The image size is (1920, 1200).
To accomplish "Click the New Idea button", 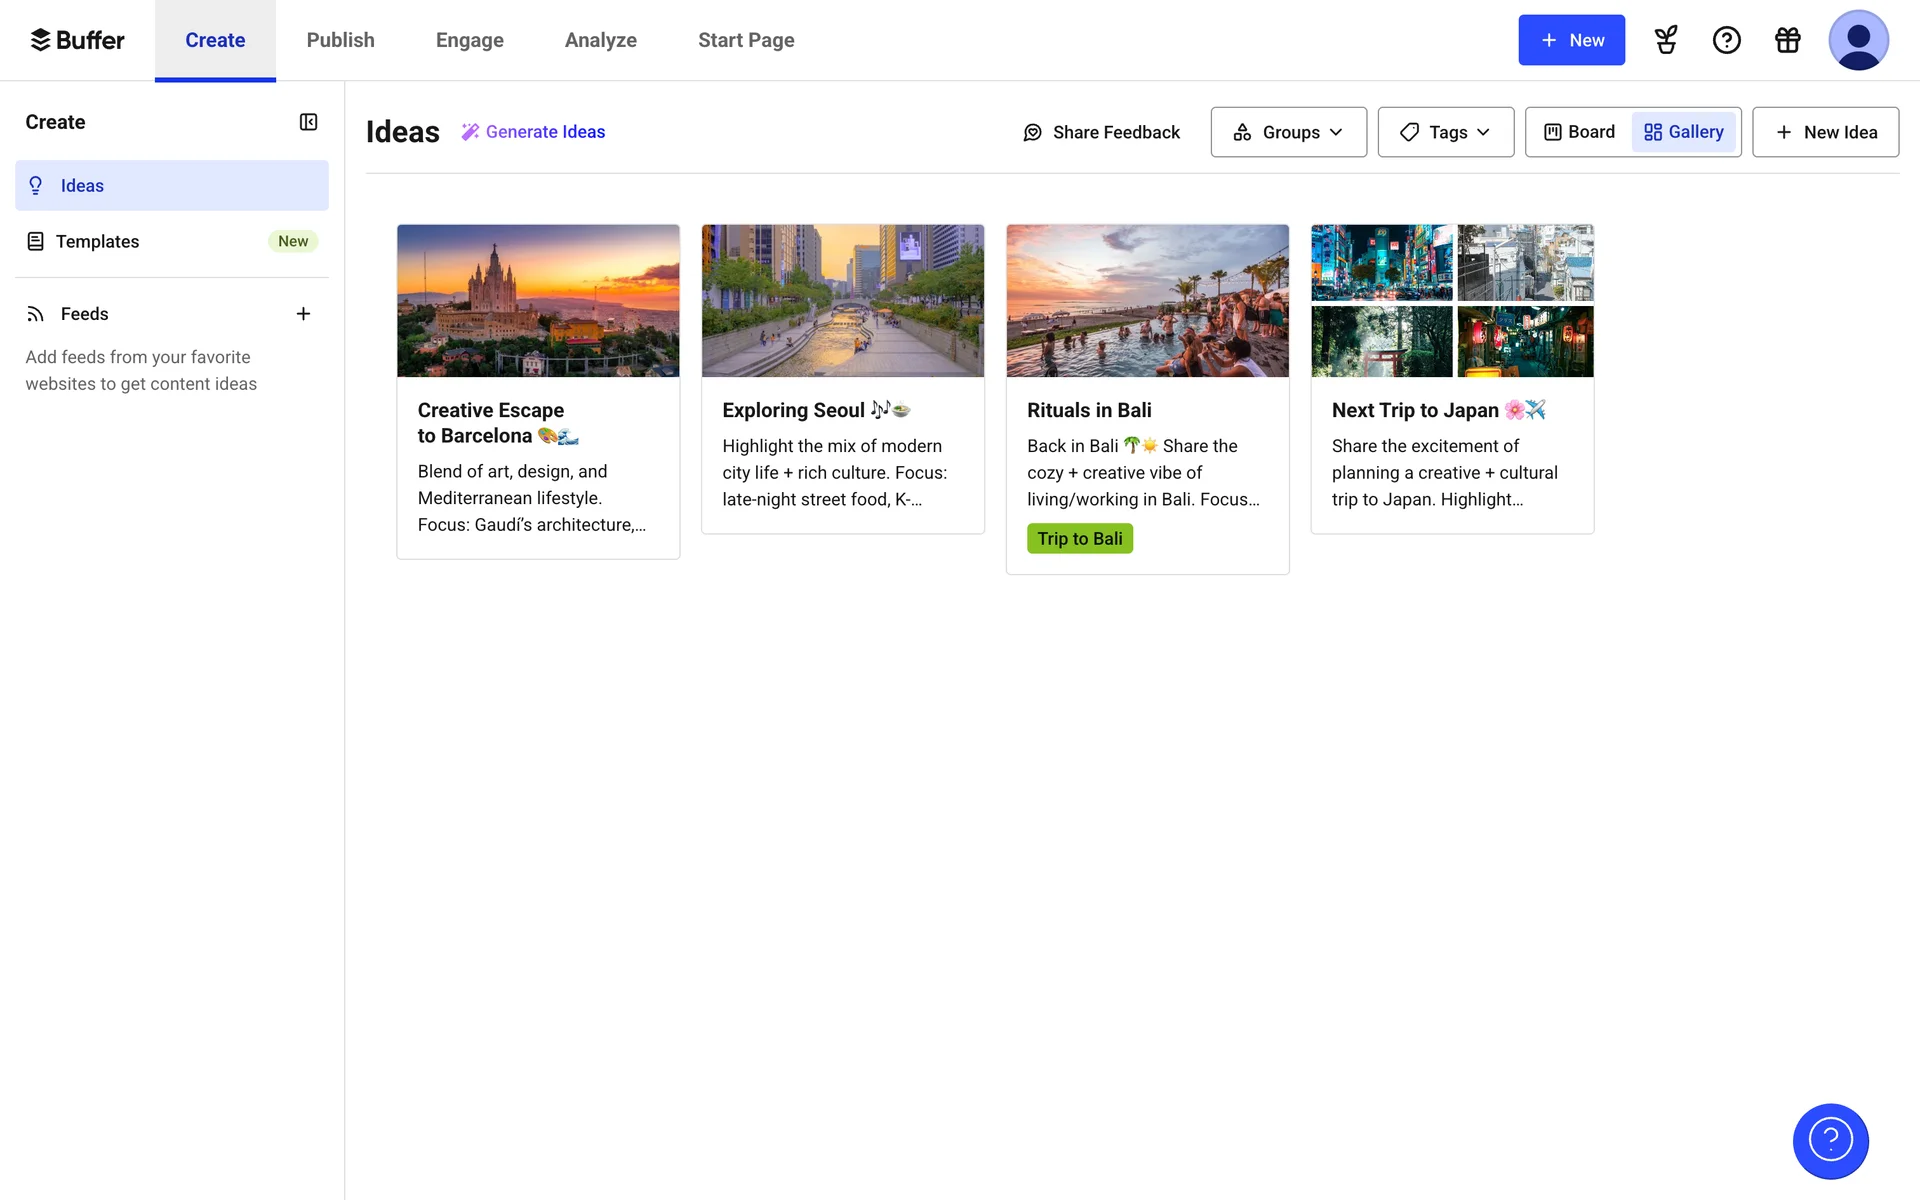I will pos(1825,132).
